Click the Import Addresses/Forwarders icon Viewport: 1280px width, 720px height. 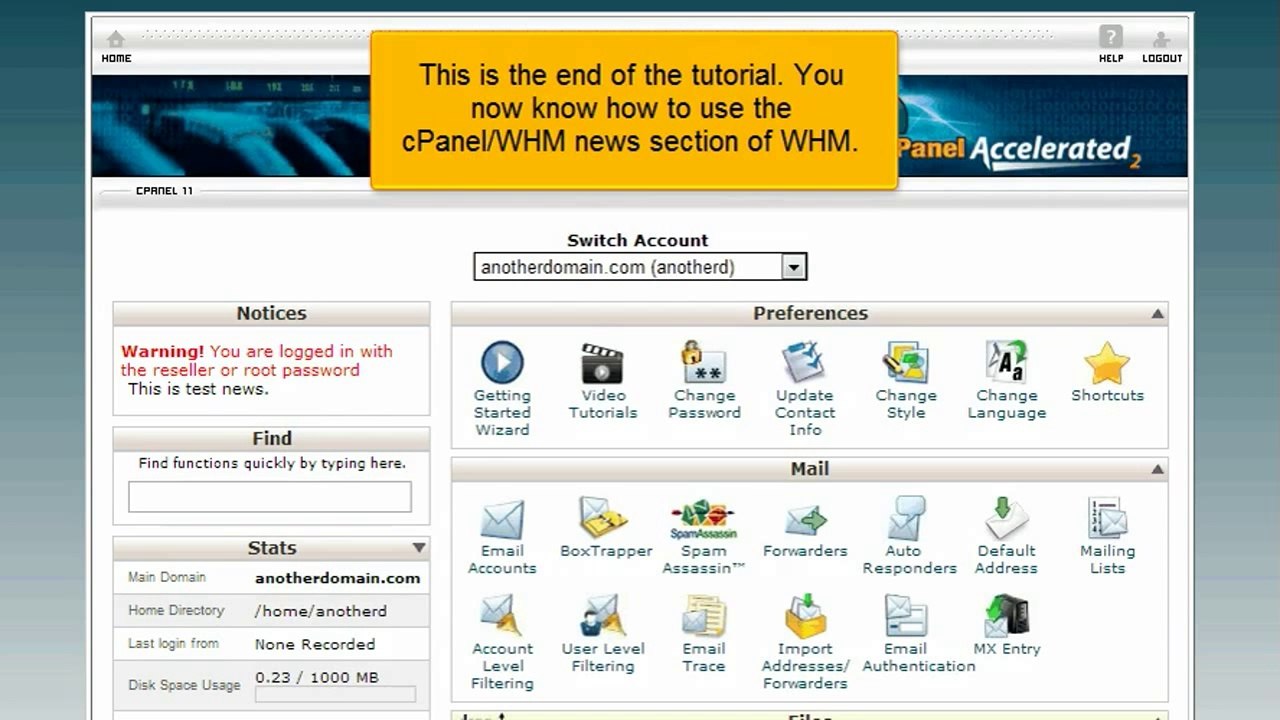805,616
